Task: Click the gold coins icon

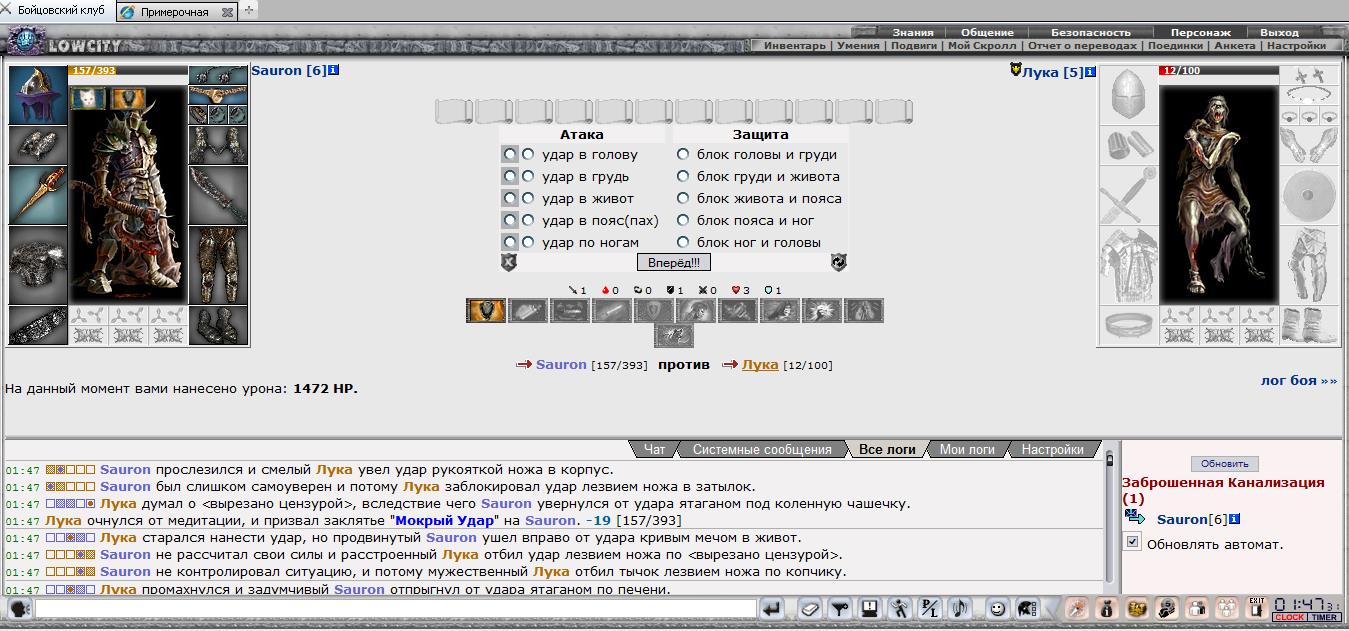Action: (x=1137, y=608)
